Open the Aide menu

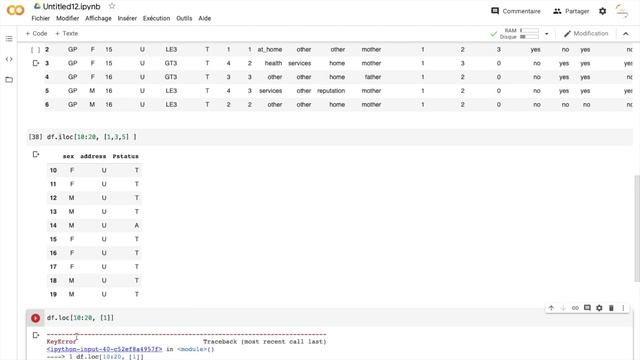204,18
